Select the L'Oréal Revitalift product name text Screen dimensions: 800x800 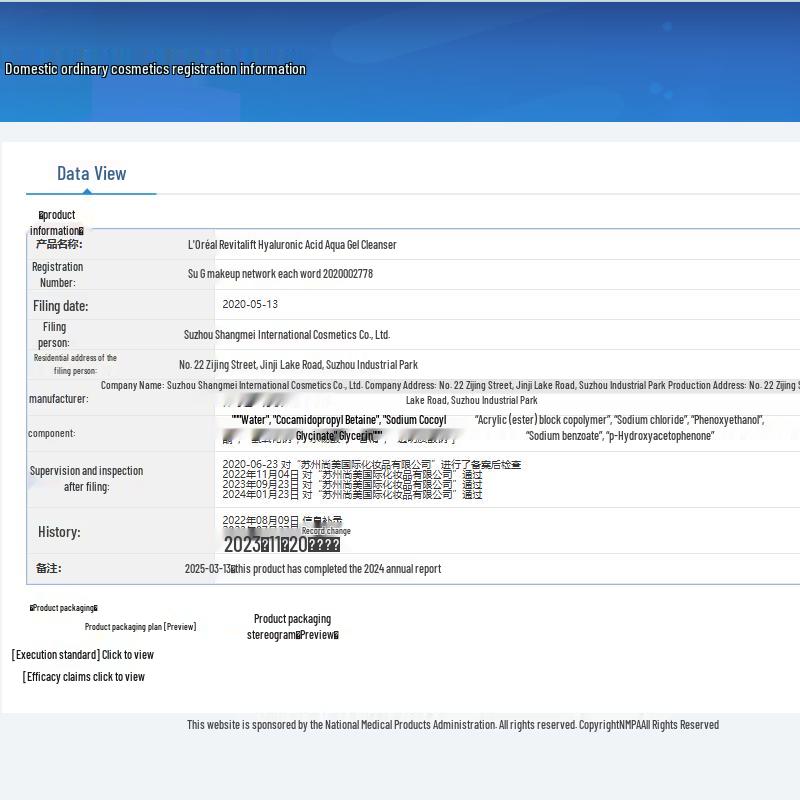292,245
